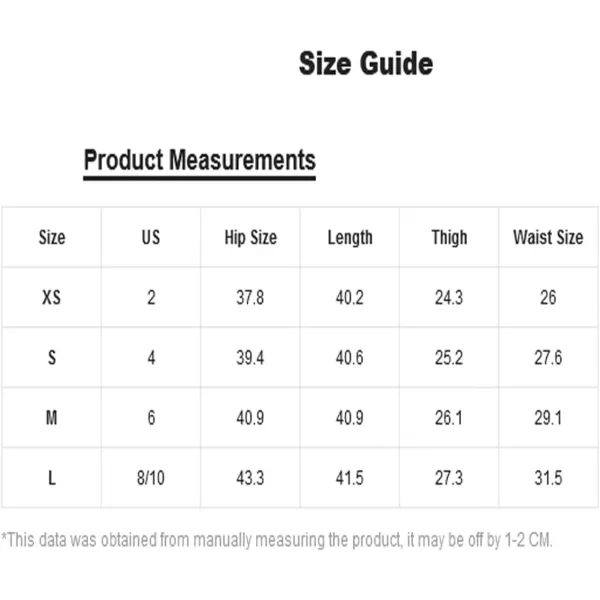Image resolution: width=600 pixels, height=600 pixels.
Task: Click the Size column header
Action: click(x=52, y=238)
